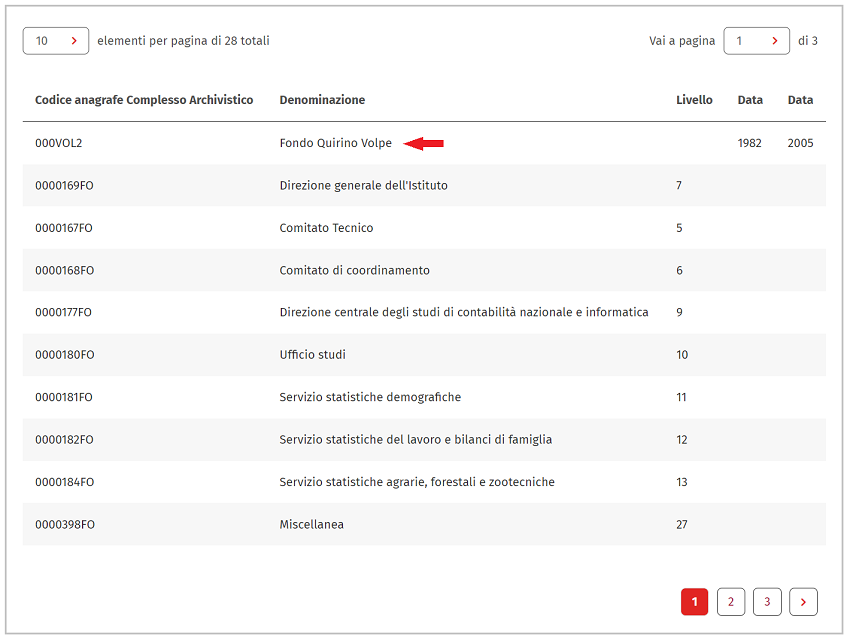850x641 pixels.
Task: Go to pagination page 3
Action: click(767, 602)
